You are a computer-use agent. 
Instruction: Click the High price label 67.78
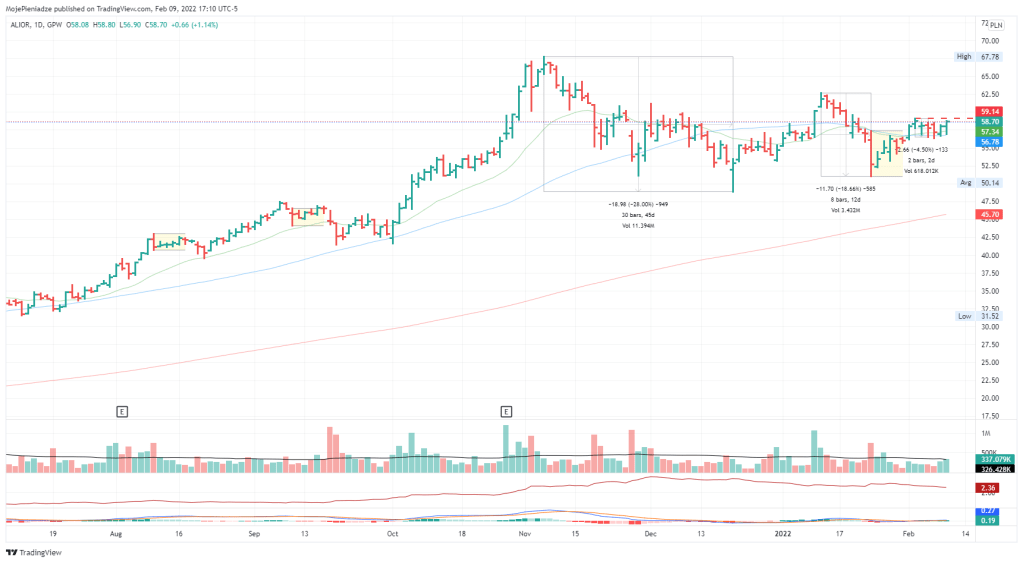[x=992, y=57]
